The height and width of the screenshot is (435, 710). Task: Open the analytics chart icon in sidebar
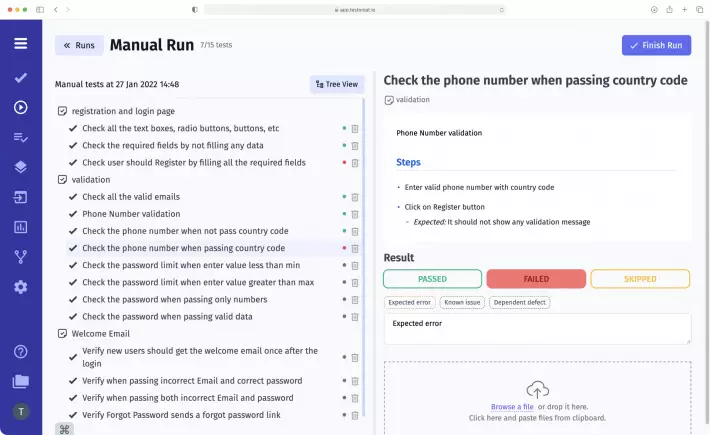pos(20,227)
